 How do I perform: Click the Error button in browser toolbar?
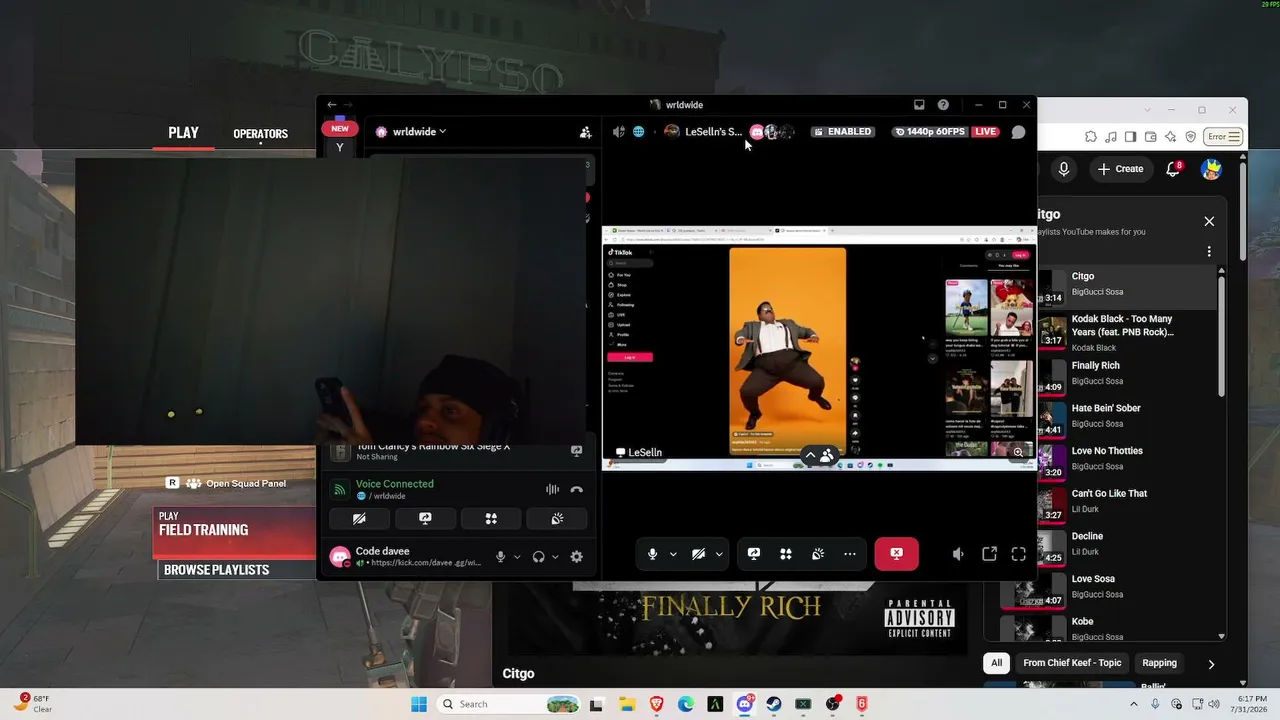point(1224,137)
